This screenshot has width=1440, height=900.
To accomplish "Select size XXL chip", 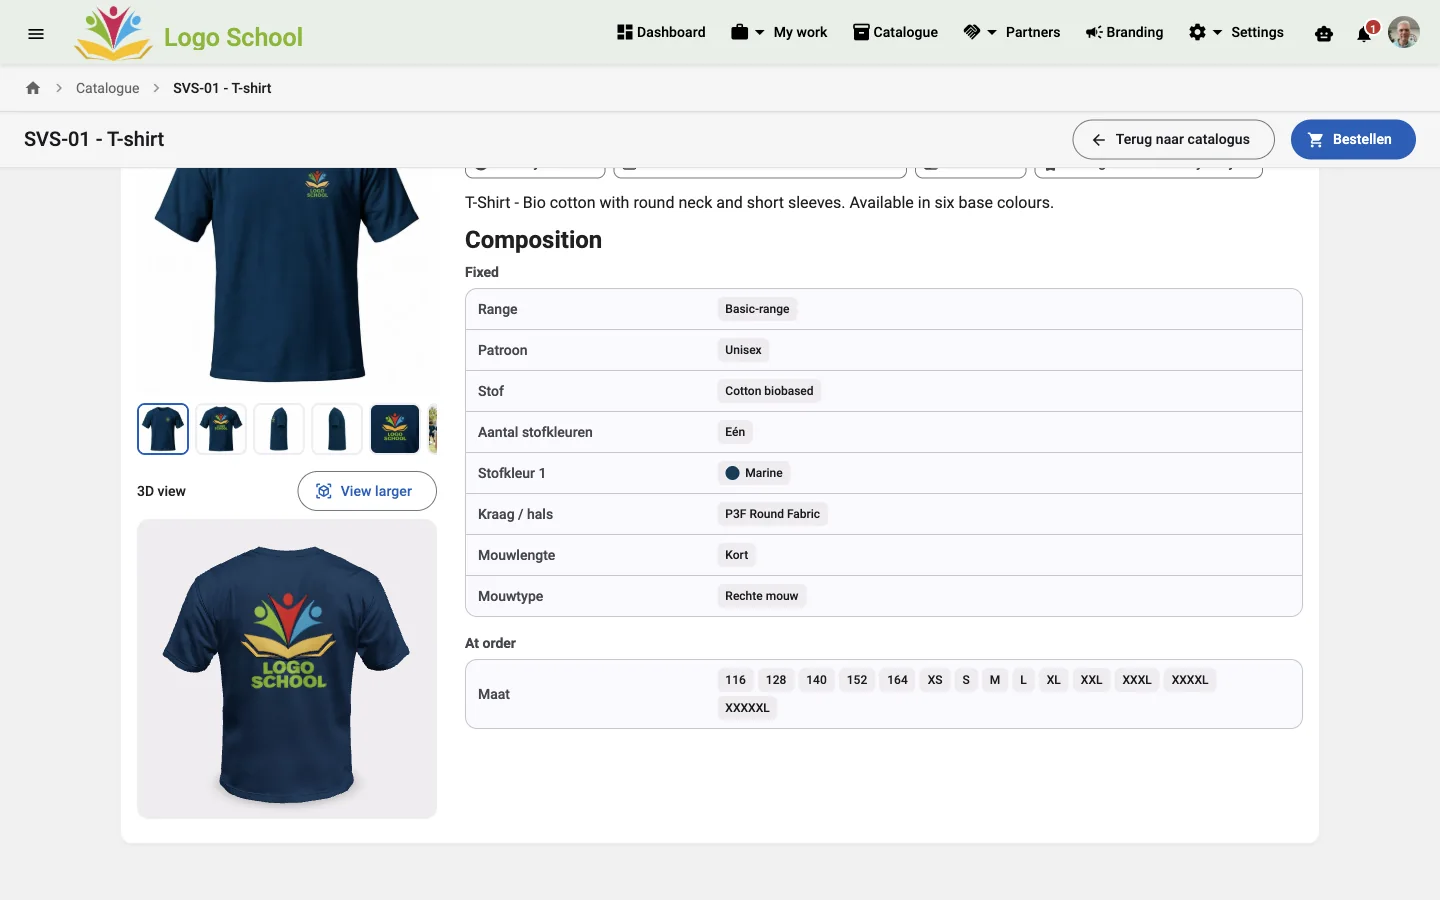I will (x=1091, y=680).
